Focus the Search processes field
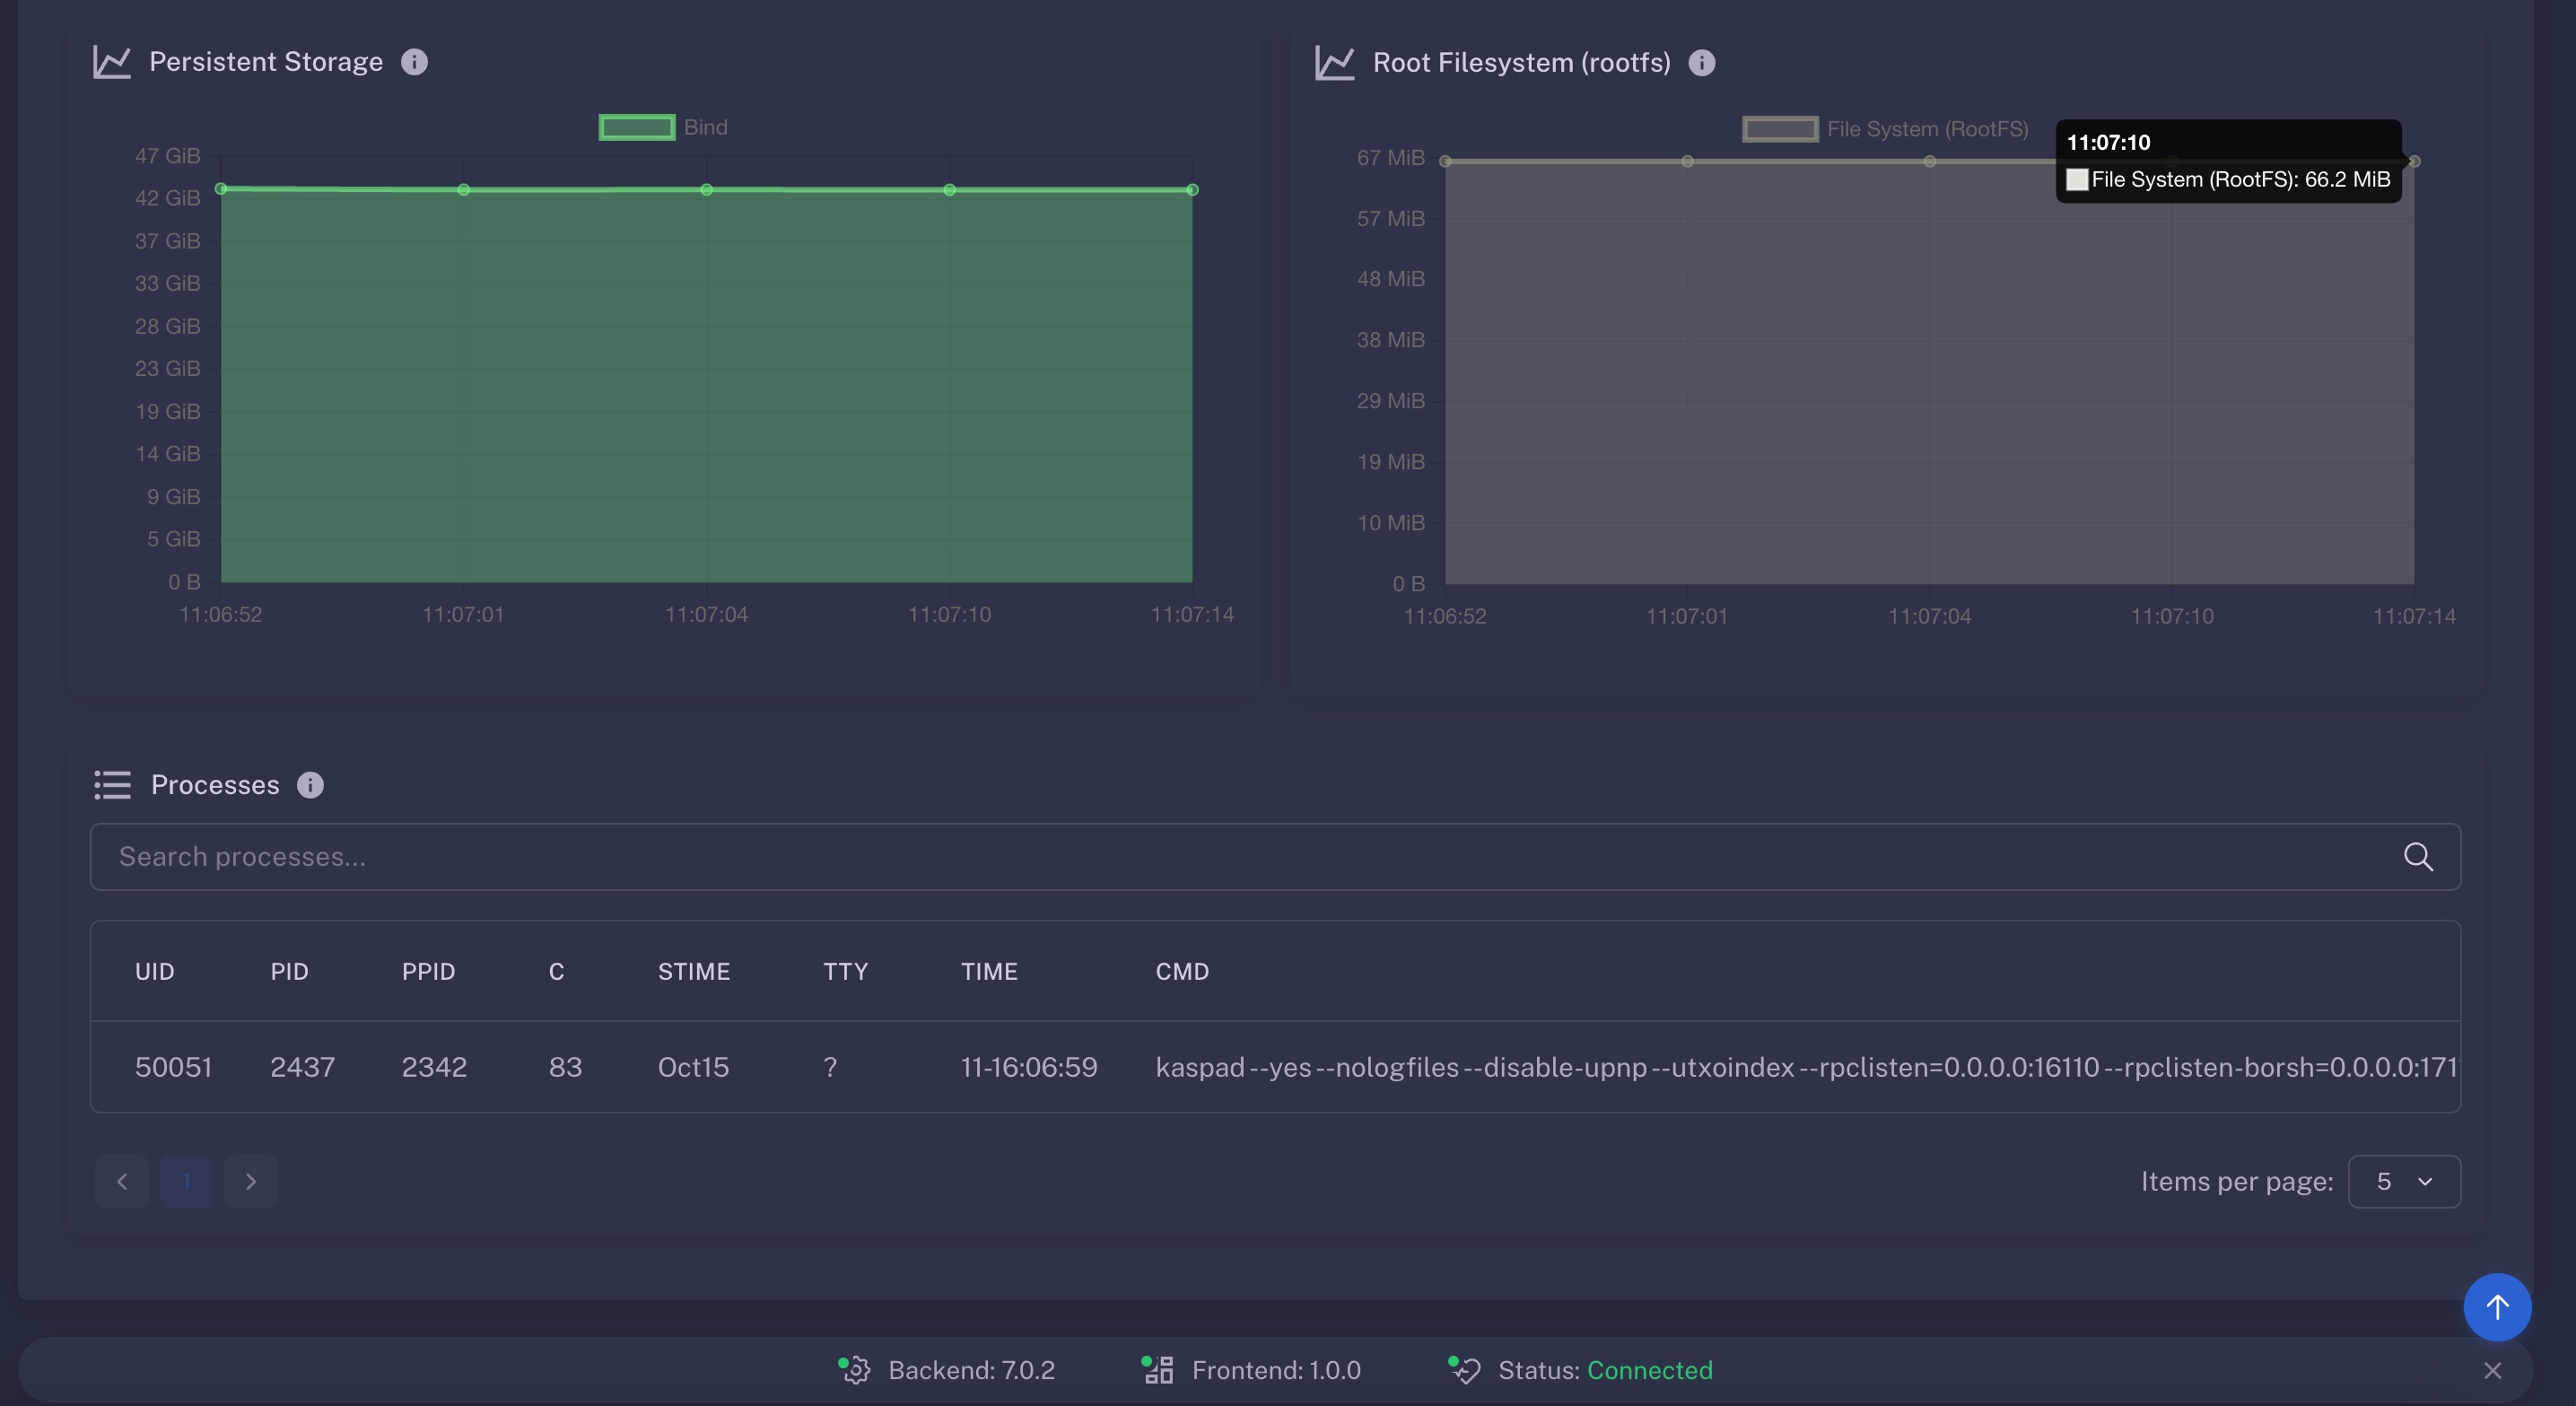 1200,857
